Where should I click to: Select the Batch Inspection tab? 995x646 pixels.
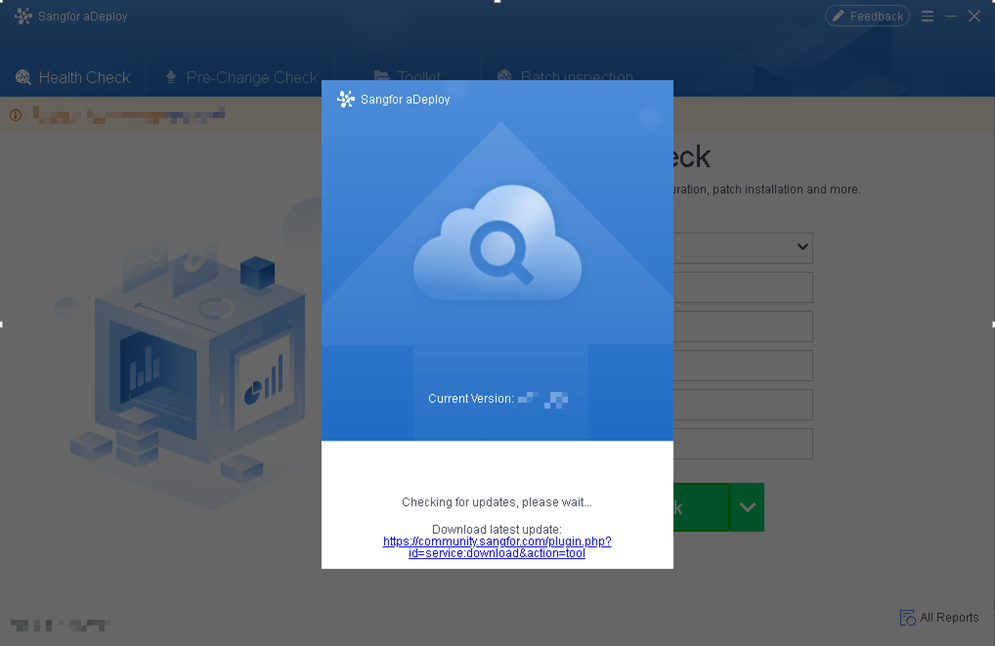pos(565,75)
